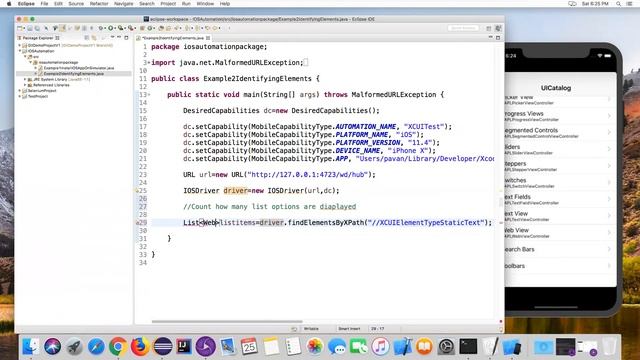Viewport: 640px width, 360px height.
Task: Minimize the editor area
Action: point(491,37)
